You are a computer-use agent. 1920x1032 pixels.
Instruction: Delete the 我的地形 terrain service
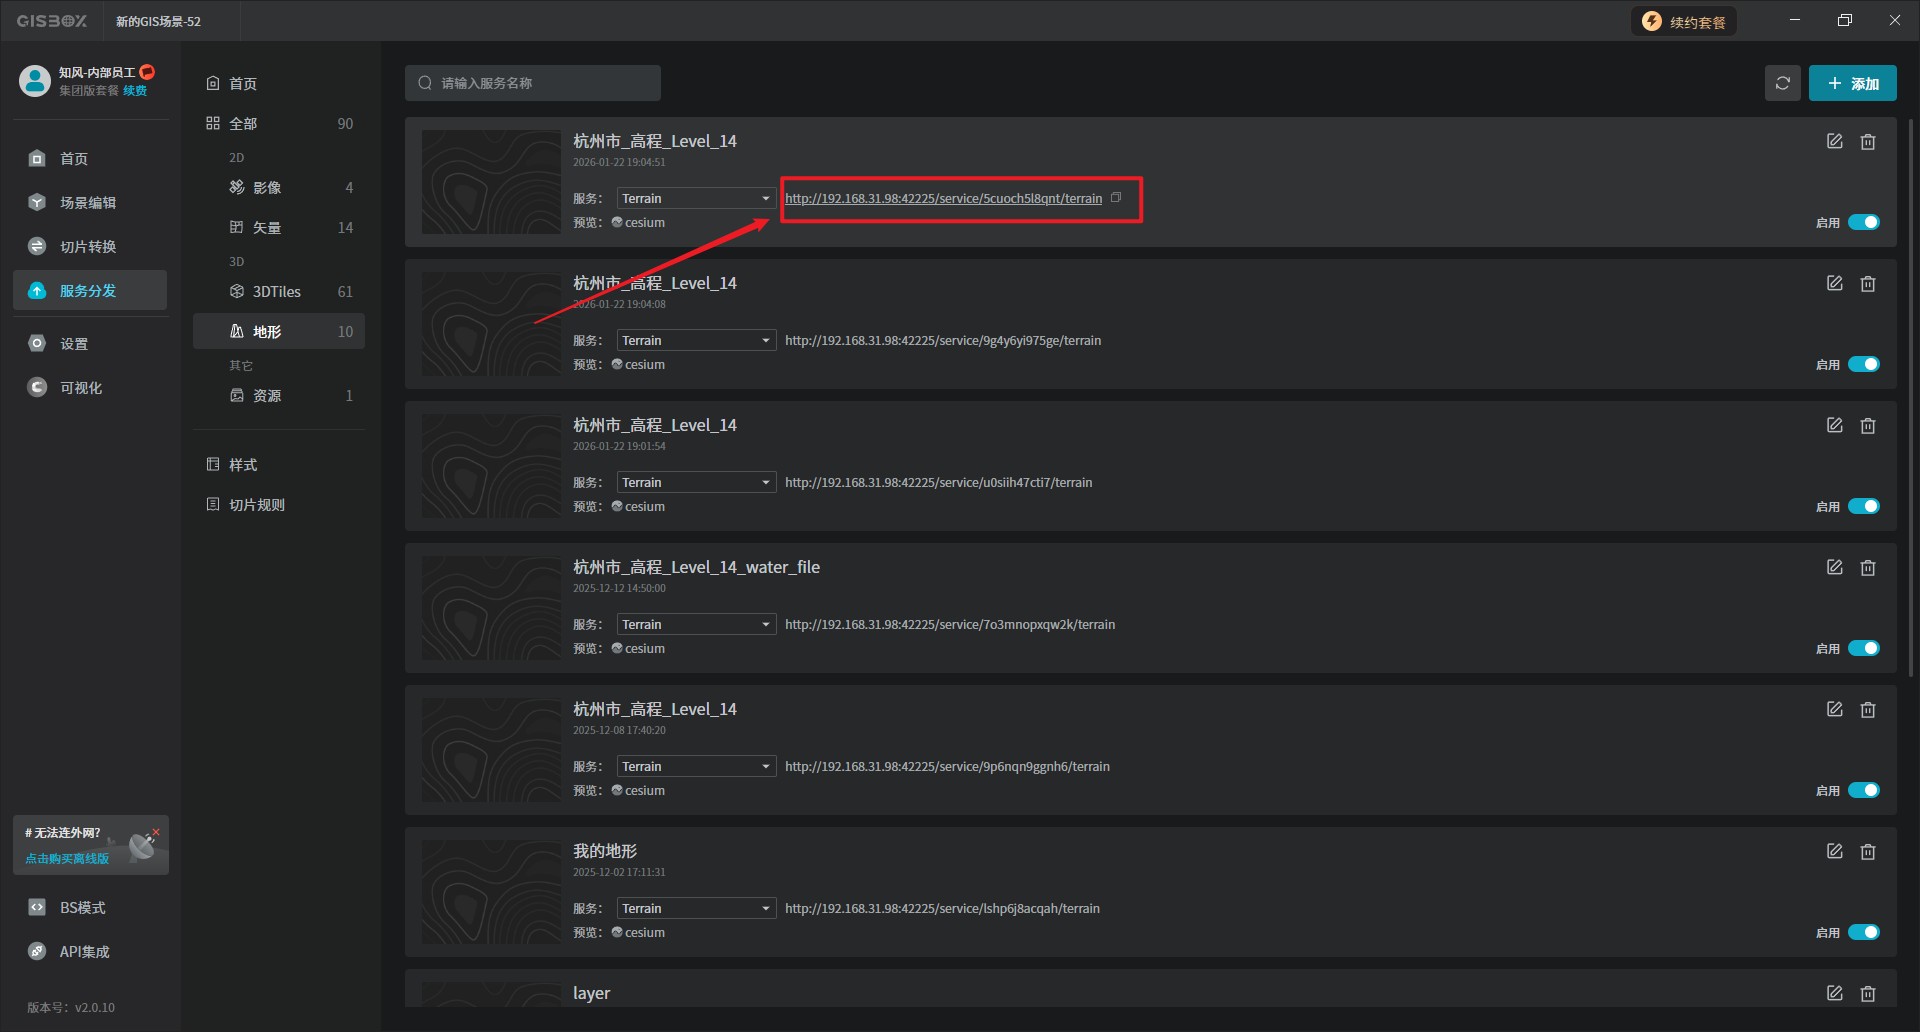1867,852
